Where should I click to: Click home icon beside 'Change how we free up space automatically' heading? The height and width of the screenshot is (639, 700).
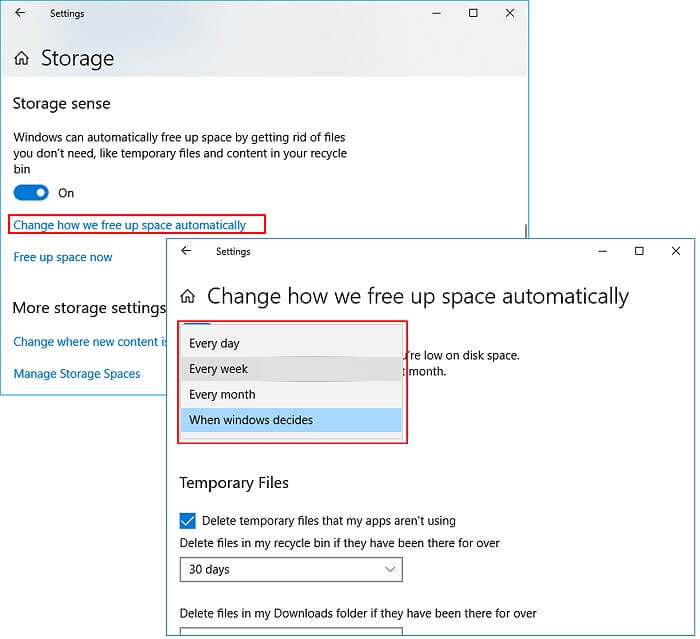[187, 297]
